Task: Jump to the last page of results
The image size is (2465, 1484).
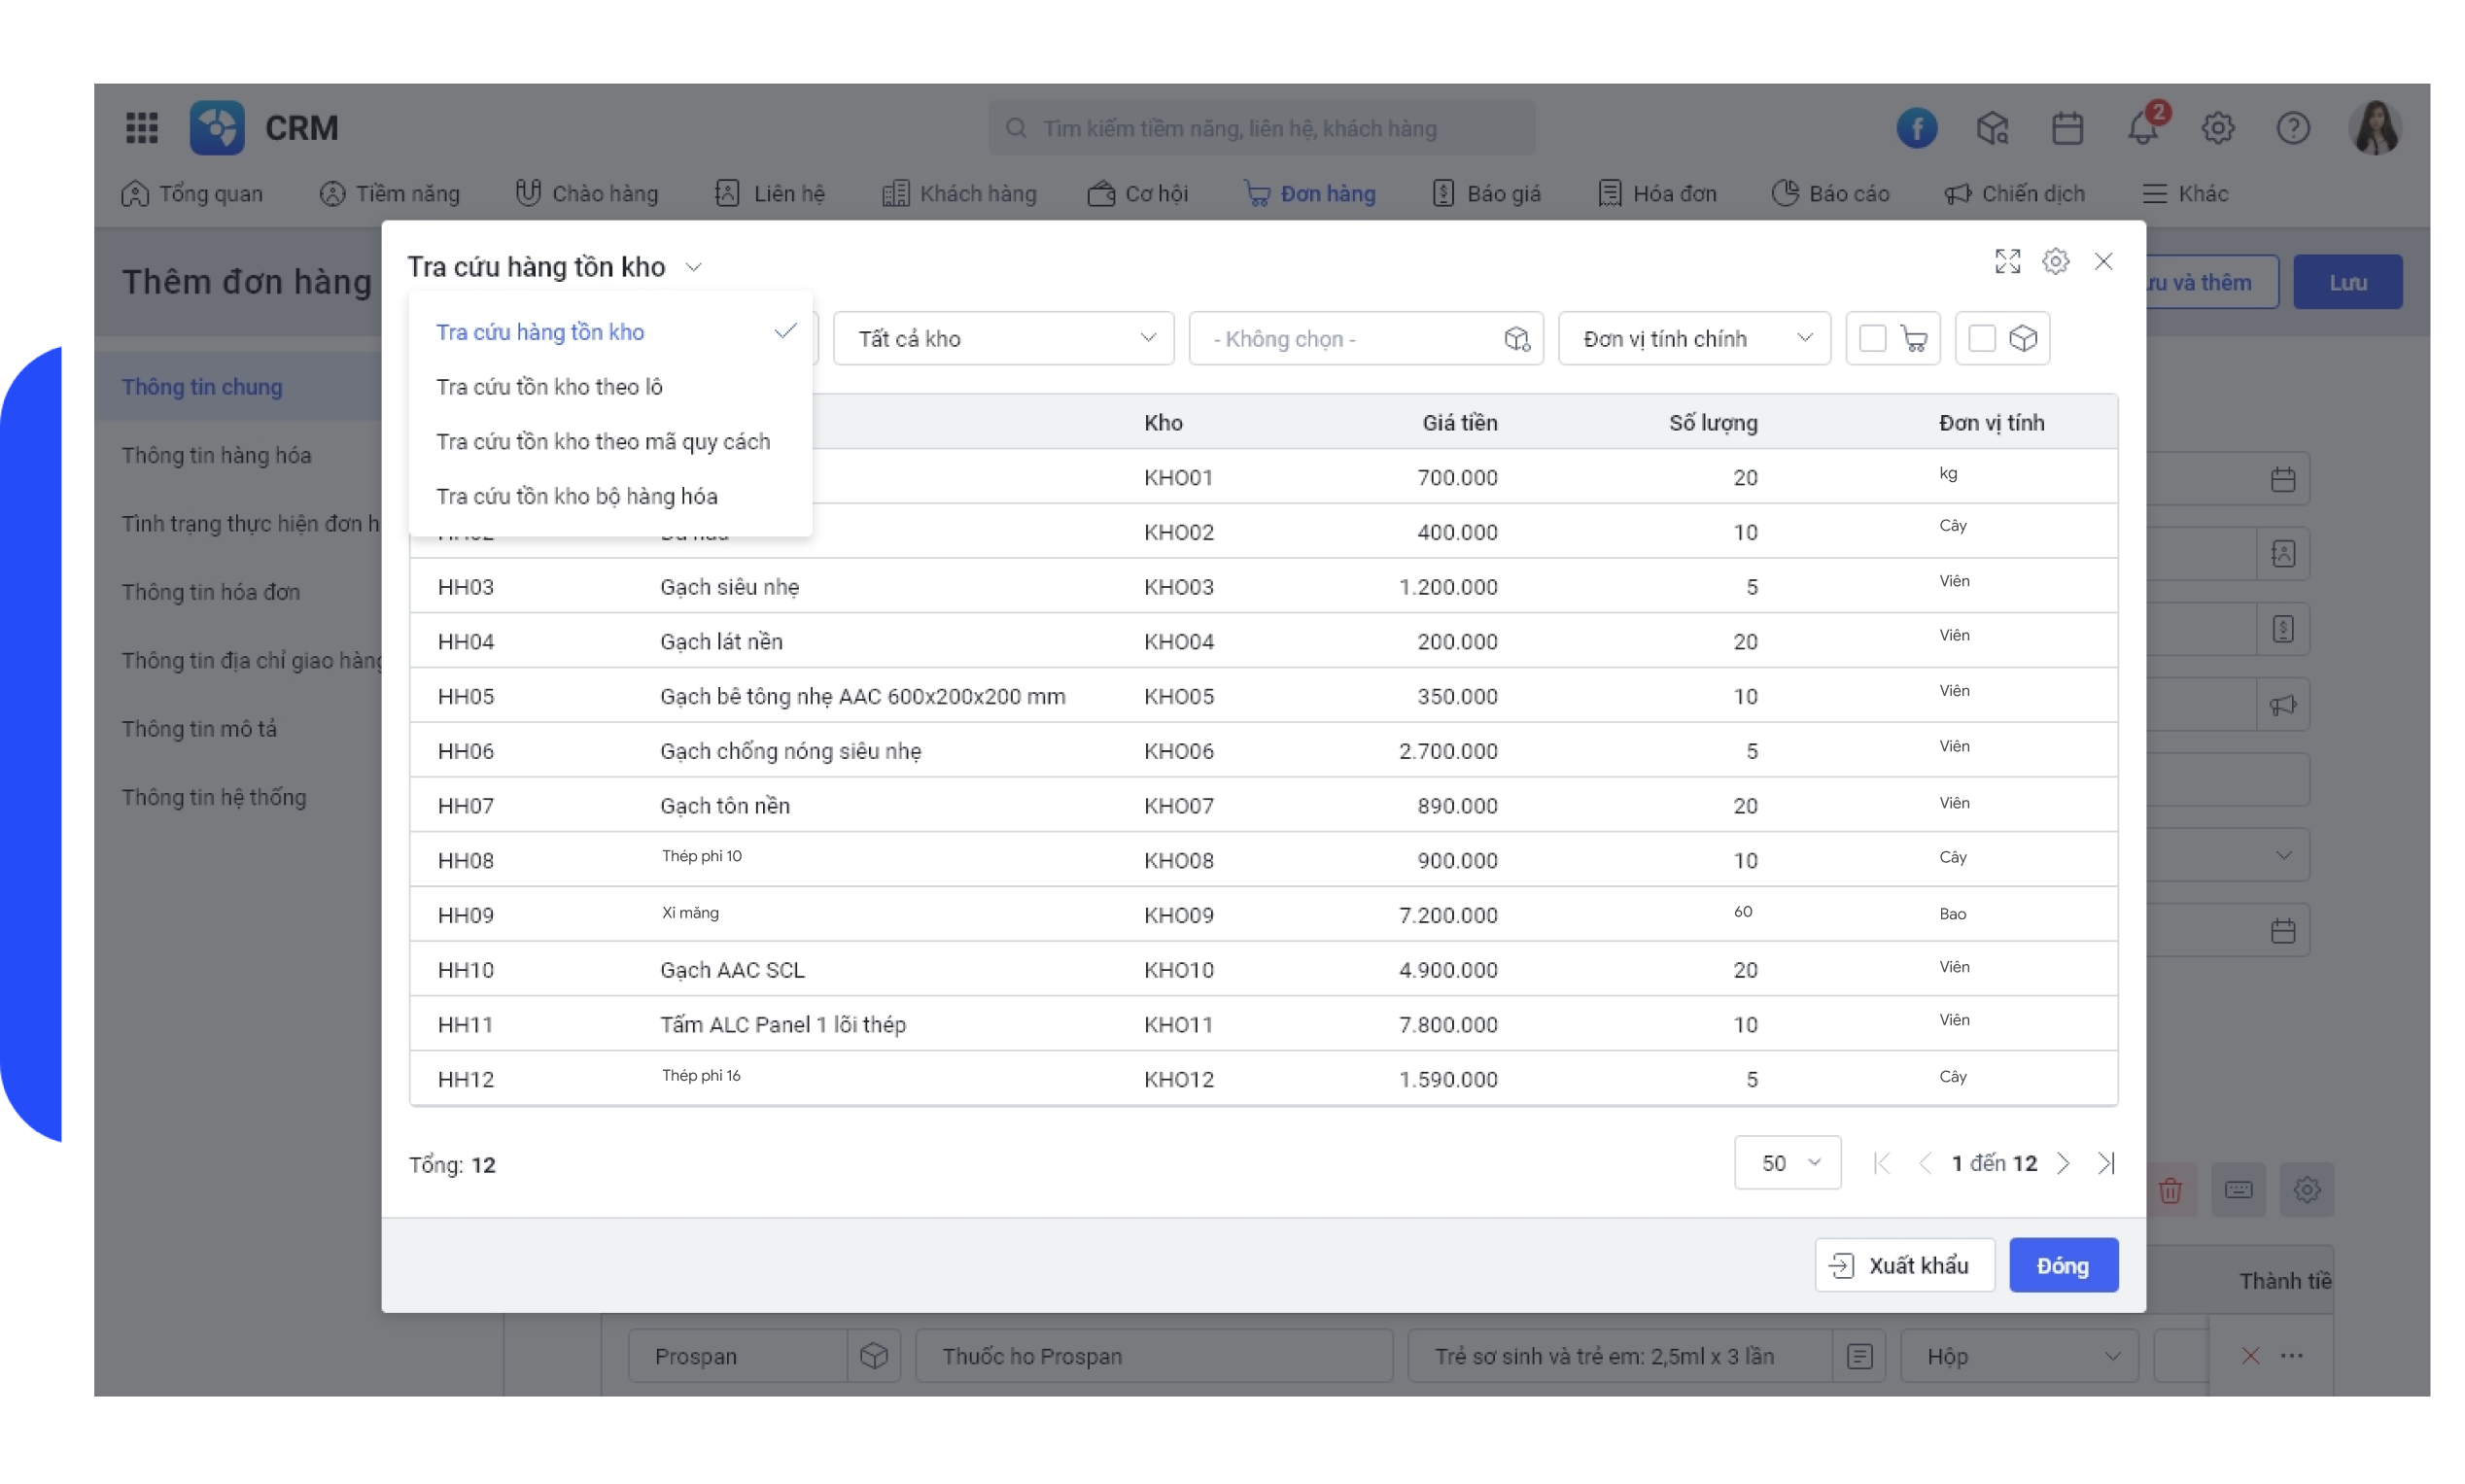Action: [2105, 1162]
